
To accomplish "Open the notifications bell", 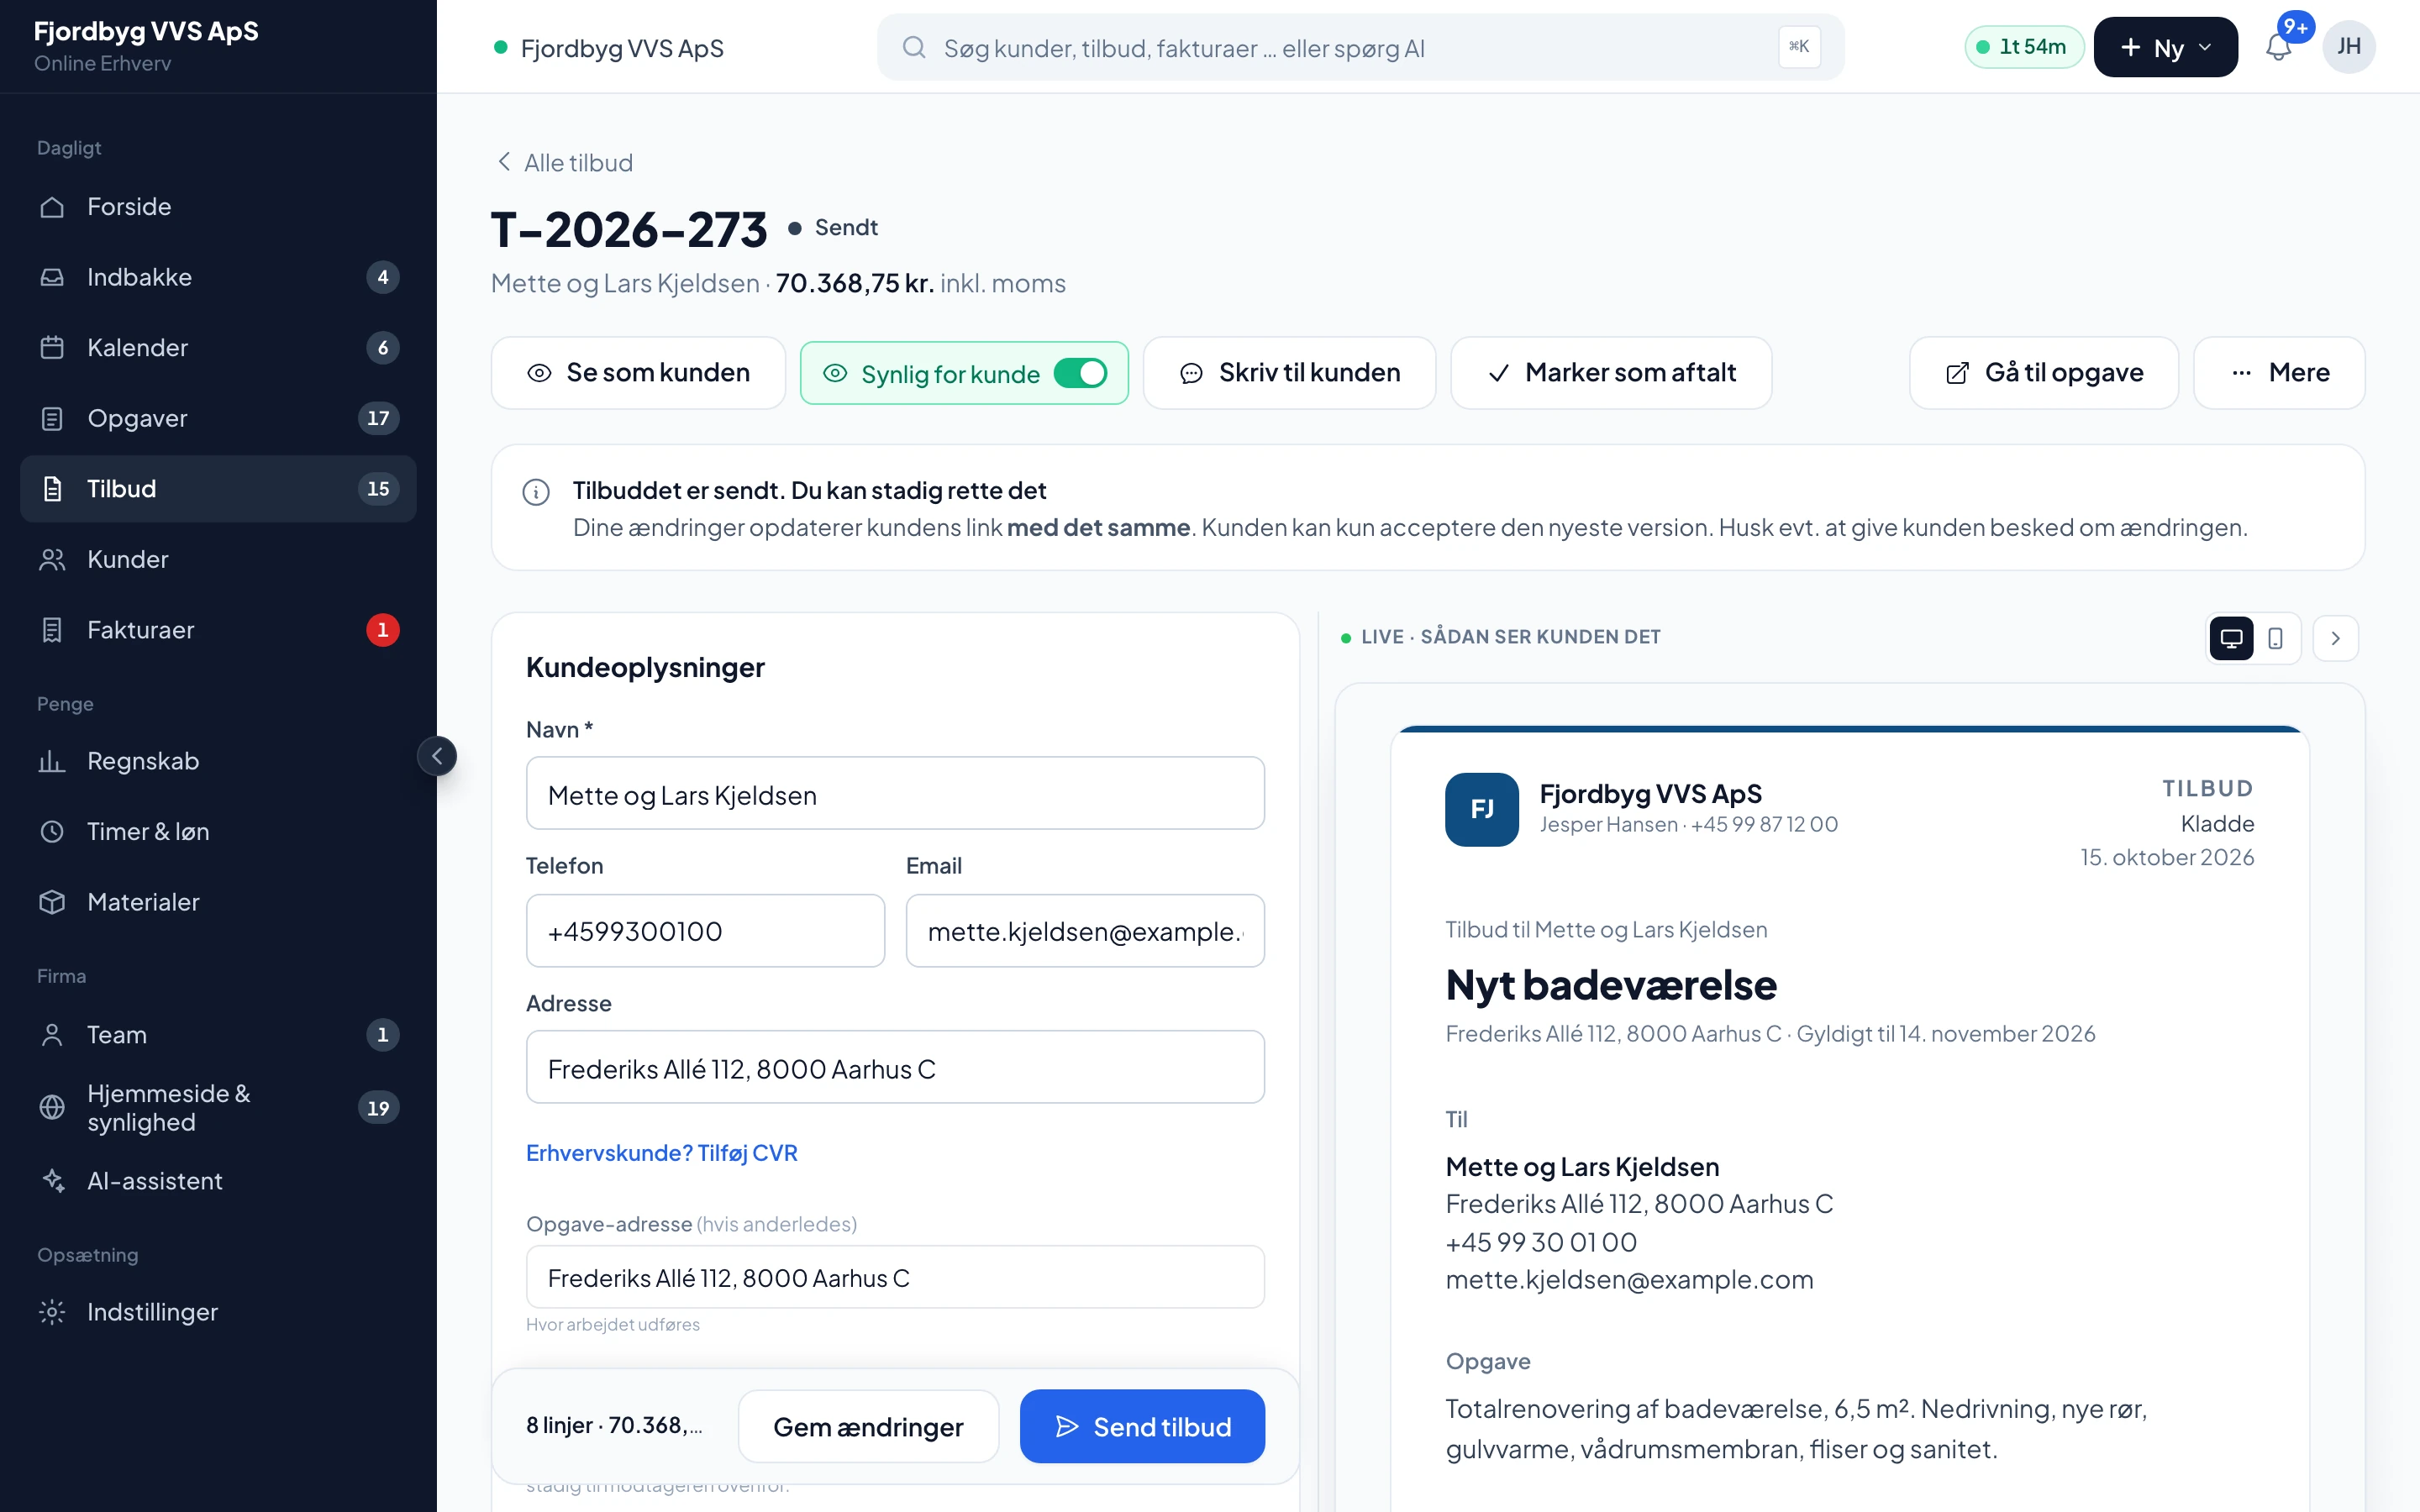I will pos(2278,47).
